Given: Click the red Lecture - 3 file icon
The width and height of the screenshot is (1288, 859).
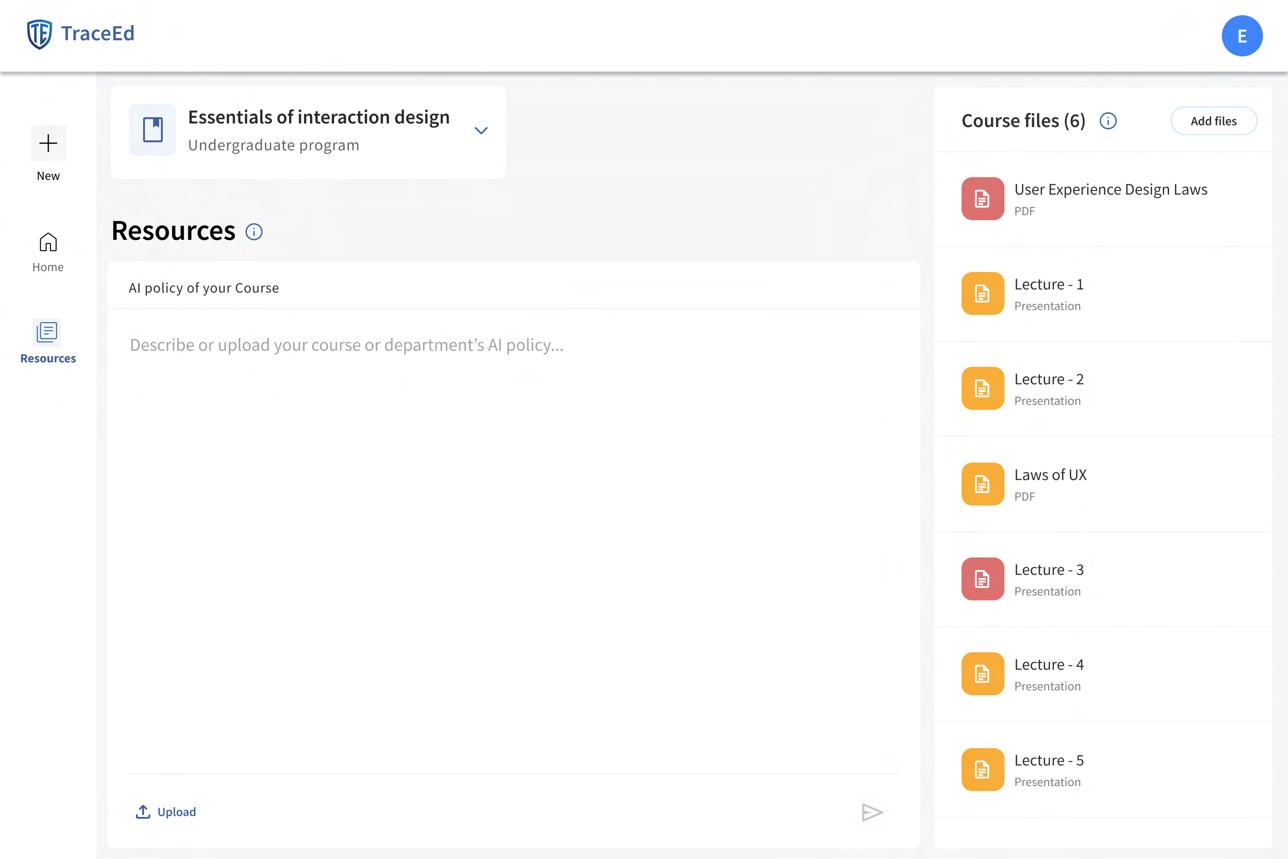Looking at the screenshot, I should 982,579.
